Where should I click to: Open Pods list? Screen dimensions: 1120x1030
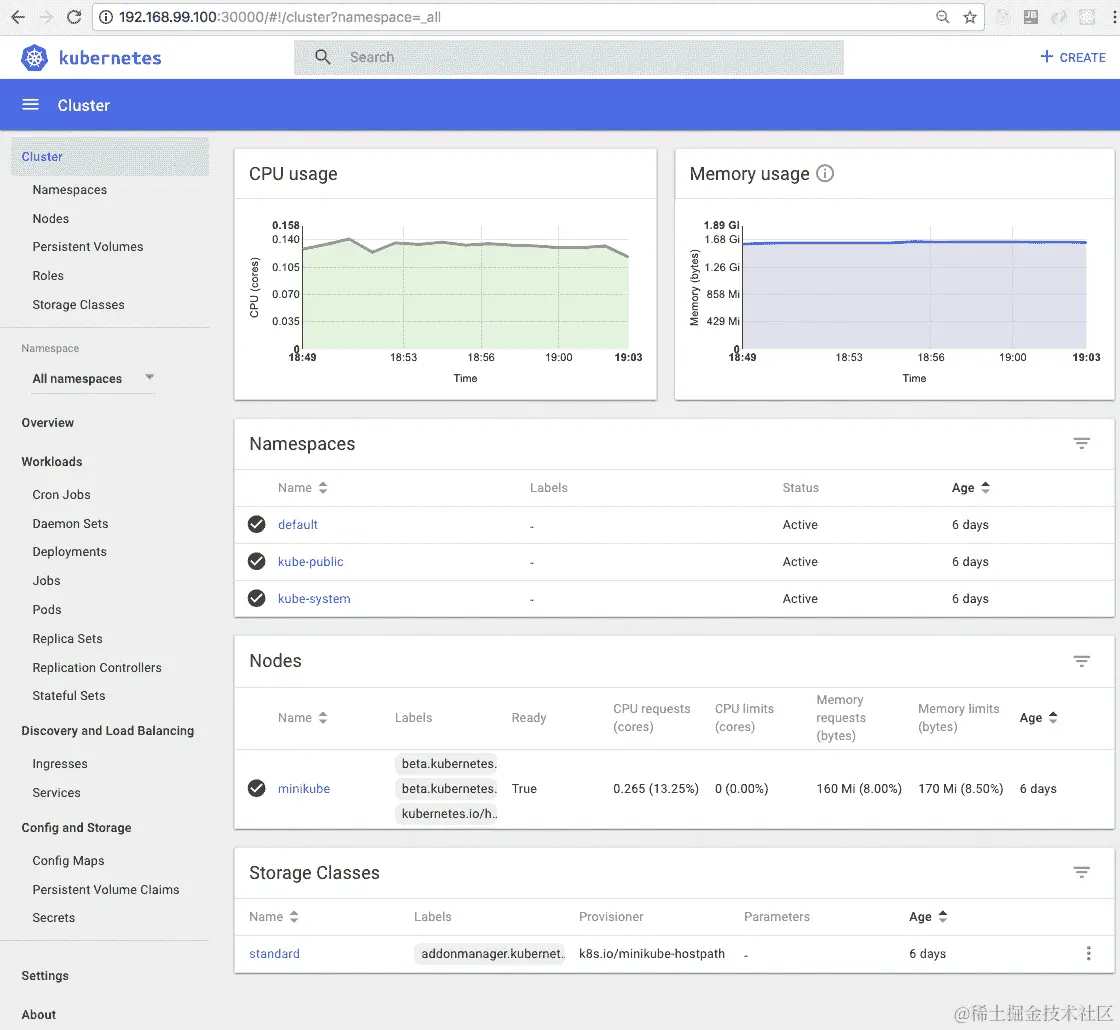[47, 610]
